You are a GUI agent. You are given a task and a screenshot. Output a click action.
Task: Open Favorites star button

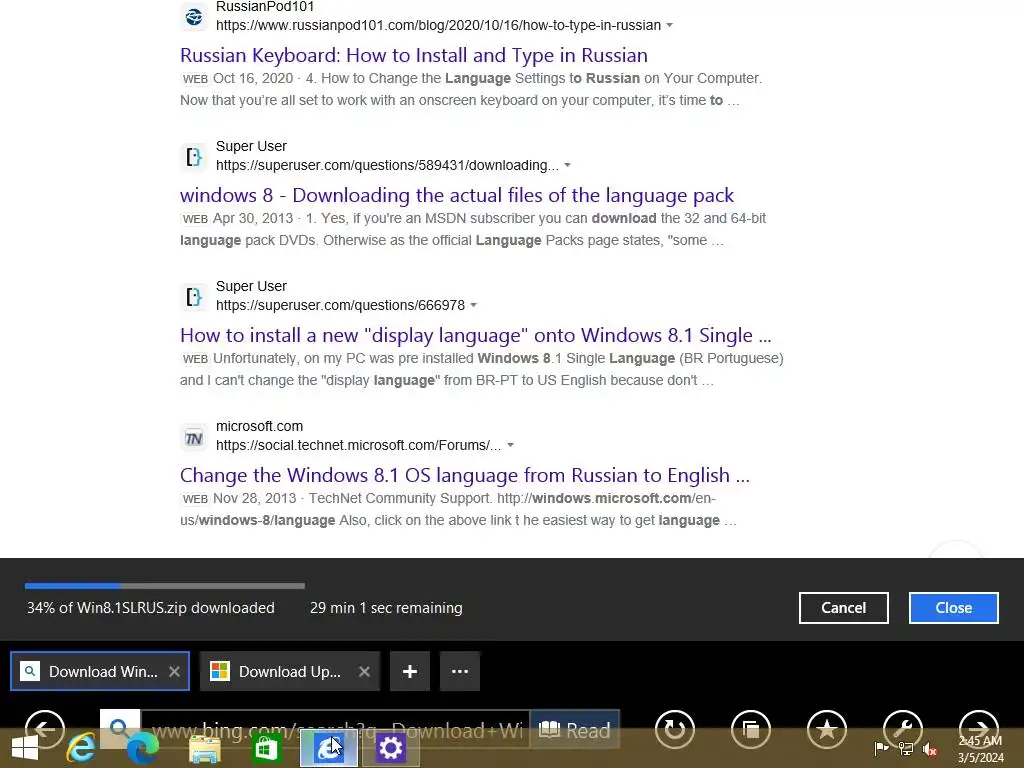click(827, 729)
